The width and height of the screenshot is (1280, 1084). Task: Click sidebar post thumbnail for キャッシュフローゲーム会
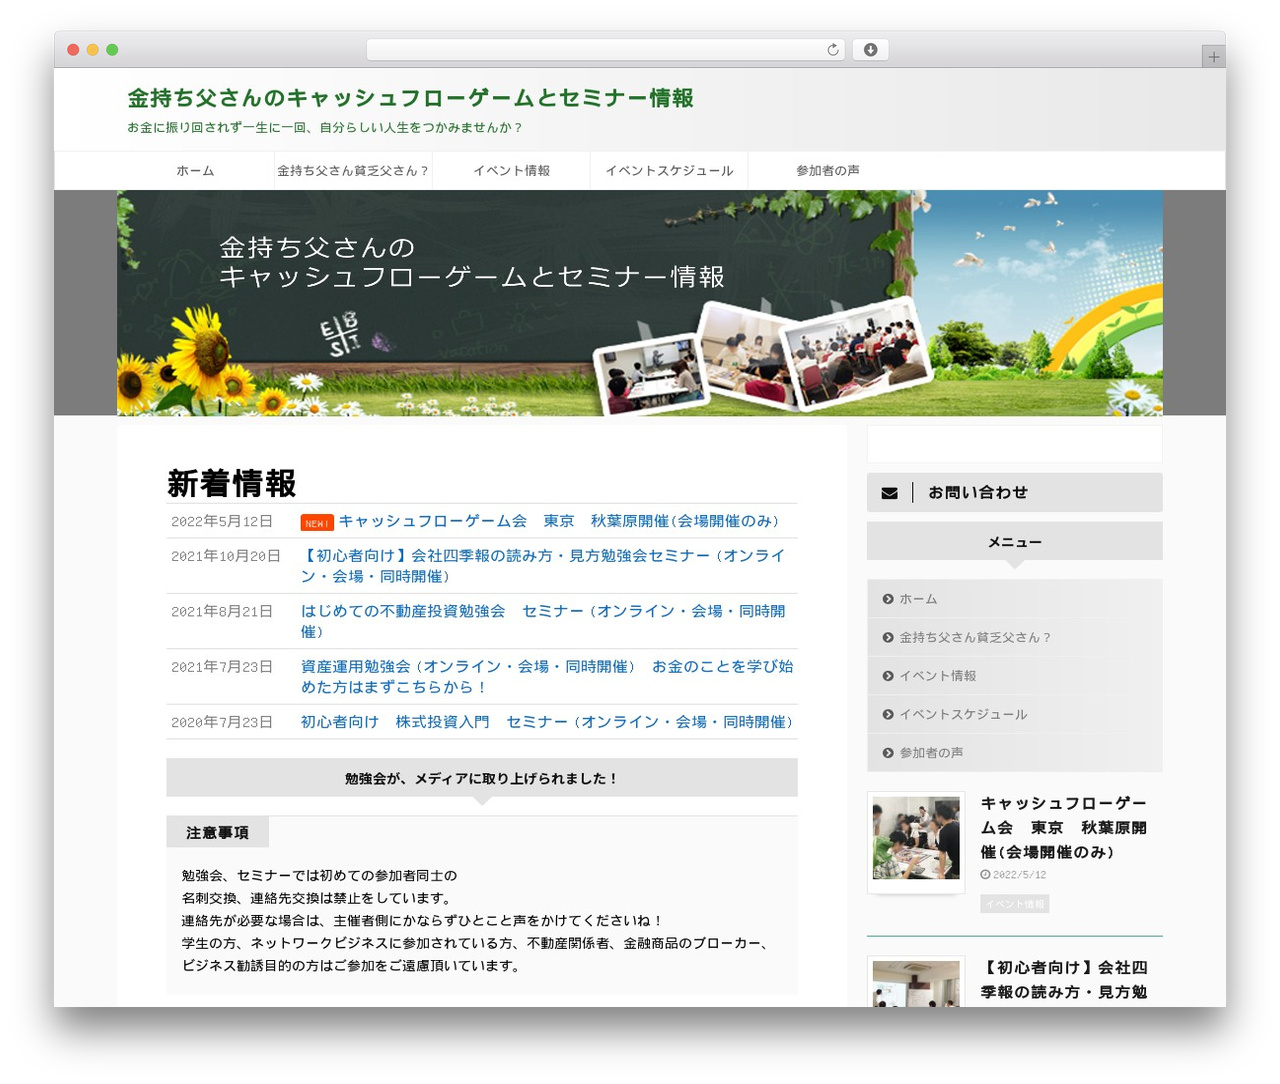916,838
